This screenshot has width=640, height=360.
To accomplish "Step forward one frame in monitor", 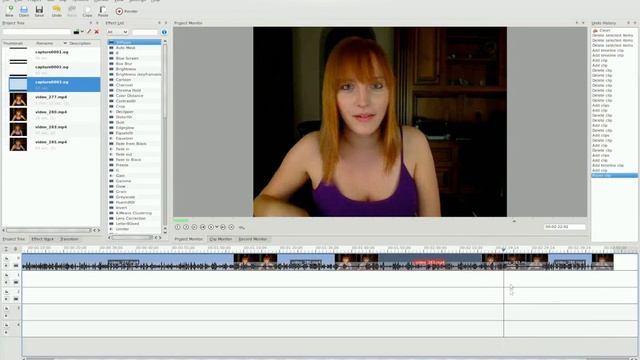I will point(223,227).
